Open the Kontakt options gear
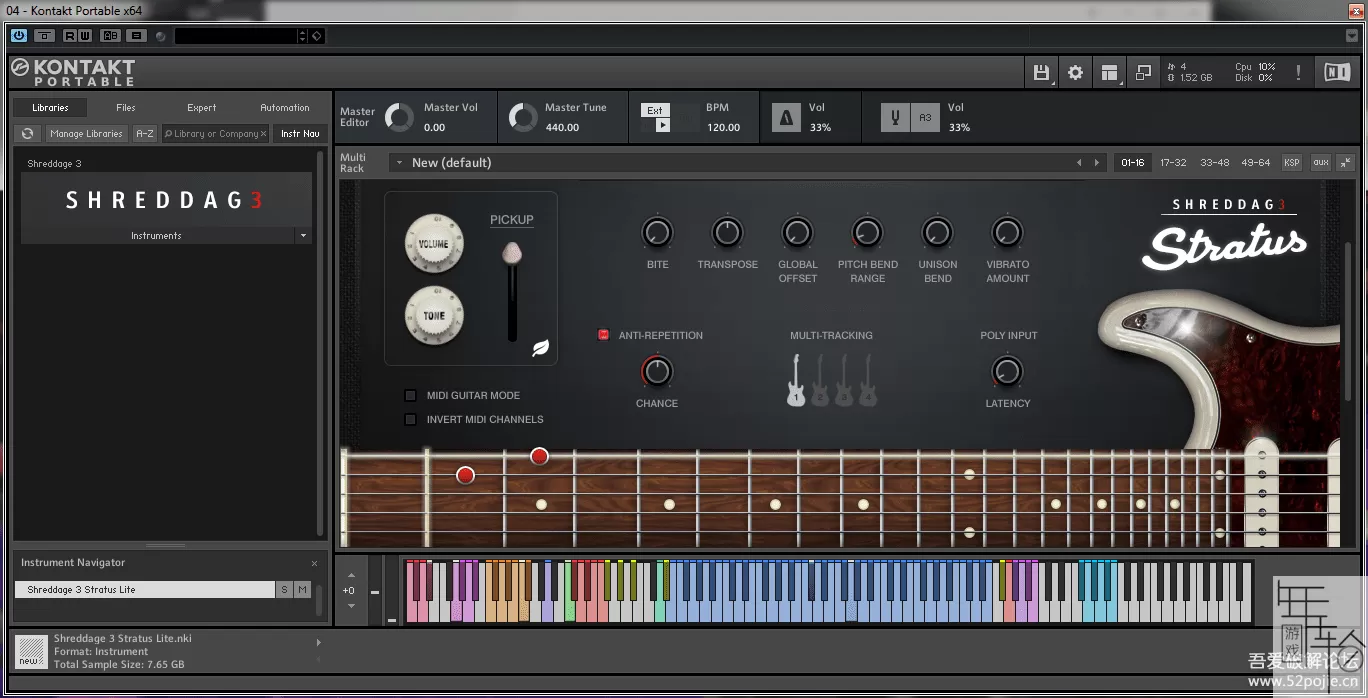Image resolution: width=1368 pixels, height=698 pixels. coord(1076,72)
